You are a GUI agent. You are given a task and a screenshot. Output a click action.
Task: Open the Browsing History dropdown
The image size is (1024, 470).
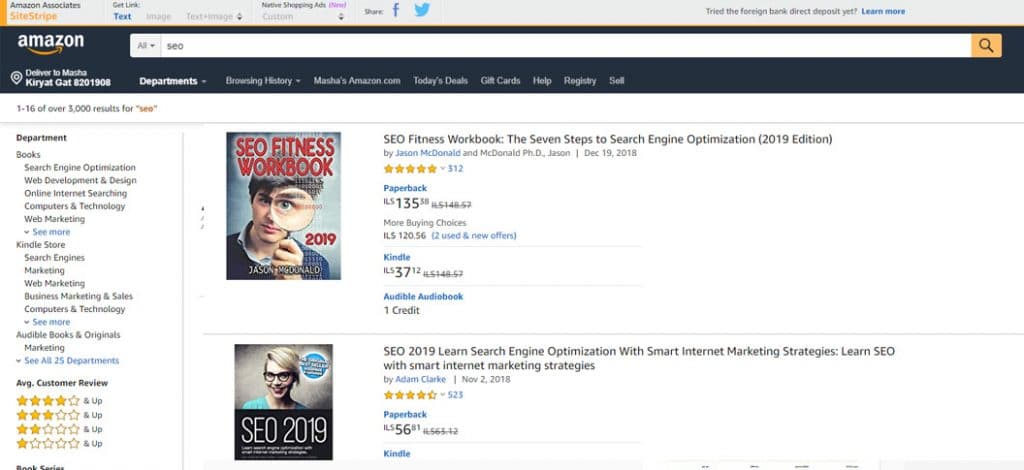point(262,81)
